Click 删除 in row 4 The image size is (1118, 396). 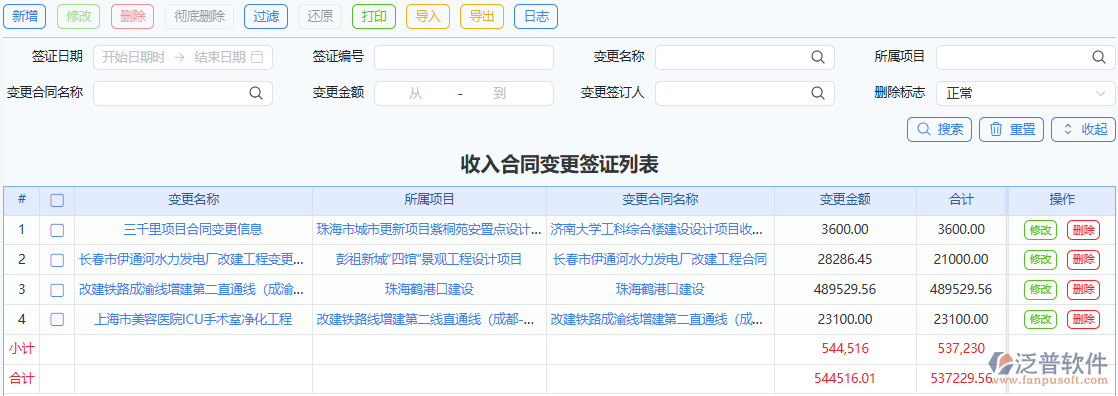[1083, 320]
